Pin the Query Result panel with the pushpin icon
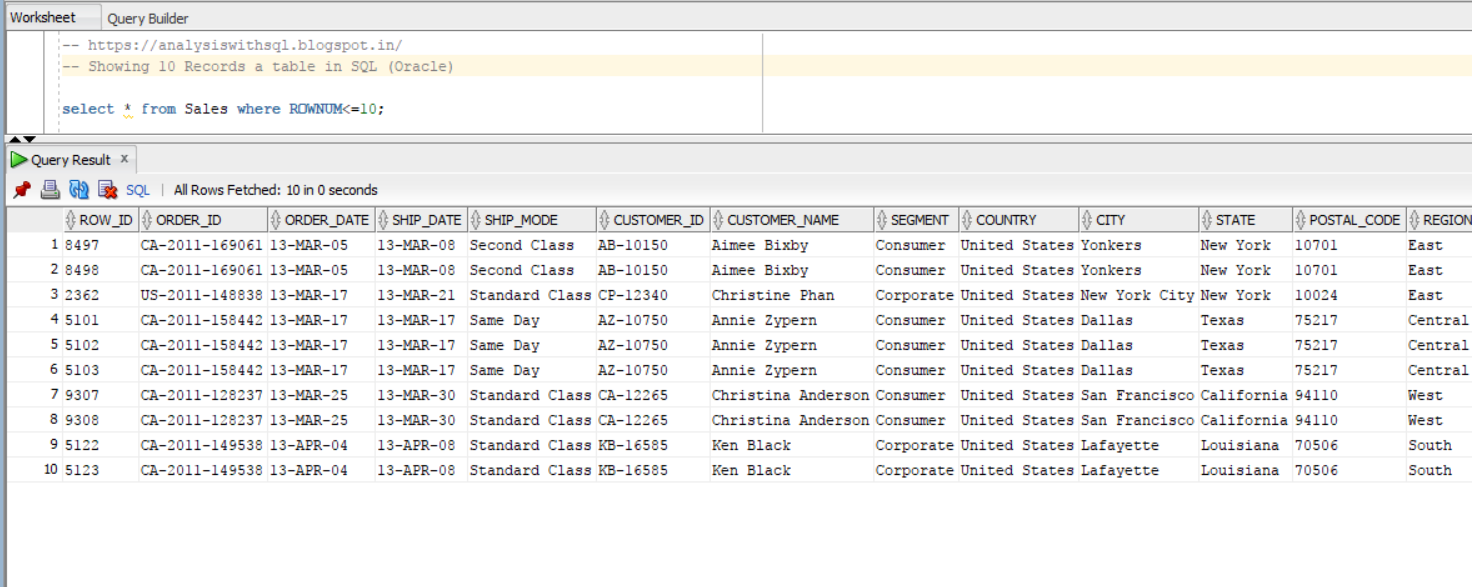This screenshot has height=587, width=1472. 22,190
